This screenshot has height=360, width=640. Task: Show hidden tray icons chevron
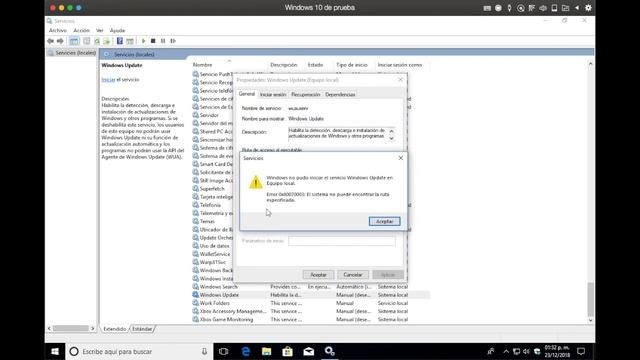click(506, 351)
